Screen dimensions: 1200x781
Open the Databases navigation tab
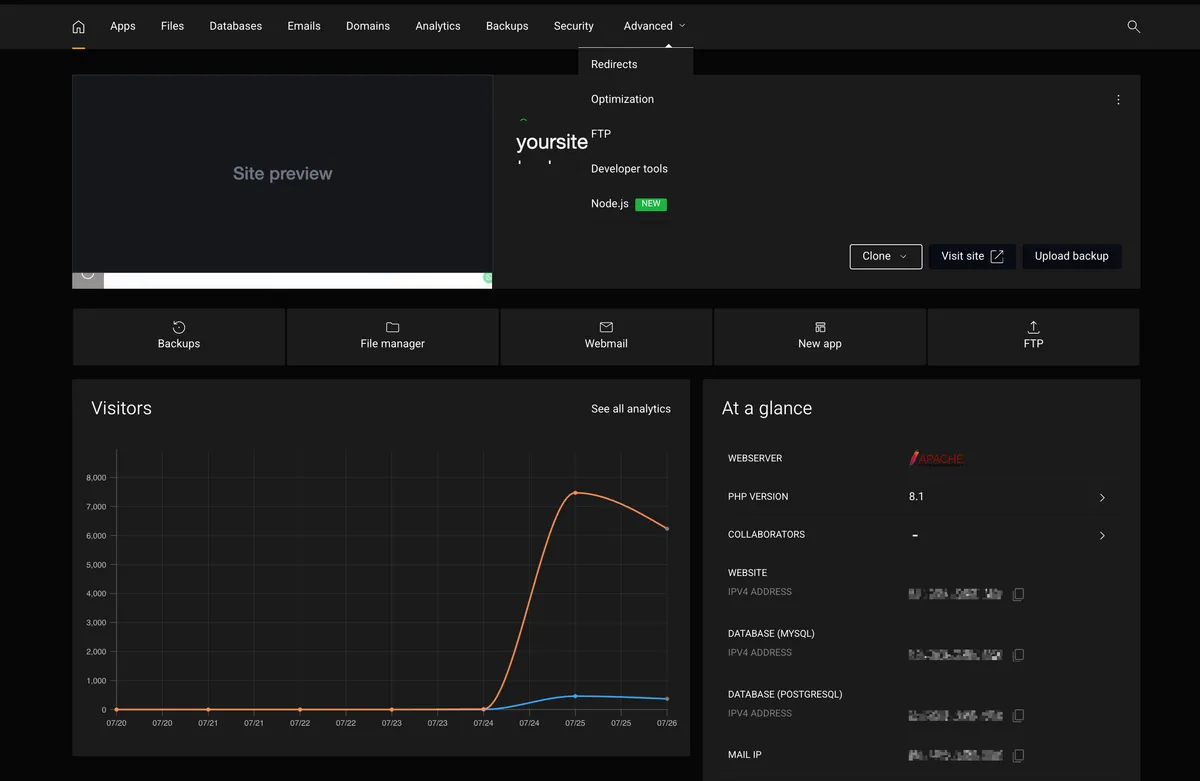tap(236, 26)
